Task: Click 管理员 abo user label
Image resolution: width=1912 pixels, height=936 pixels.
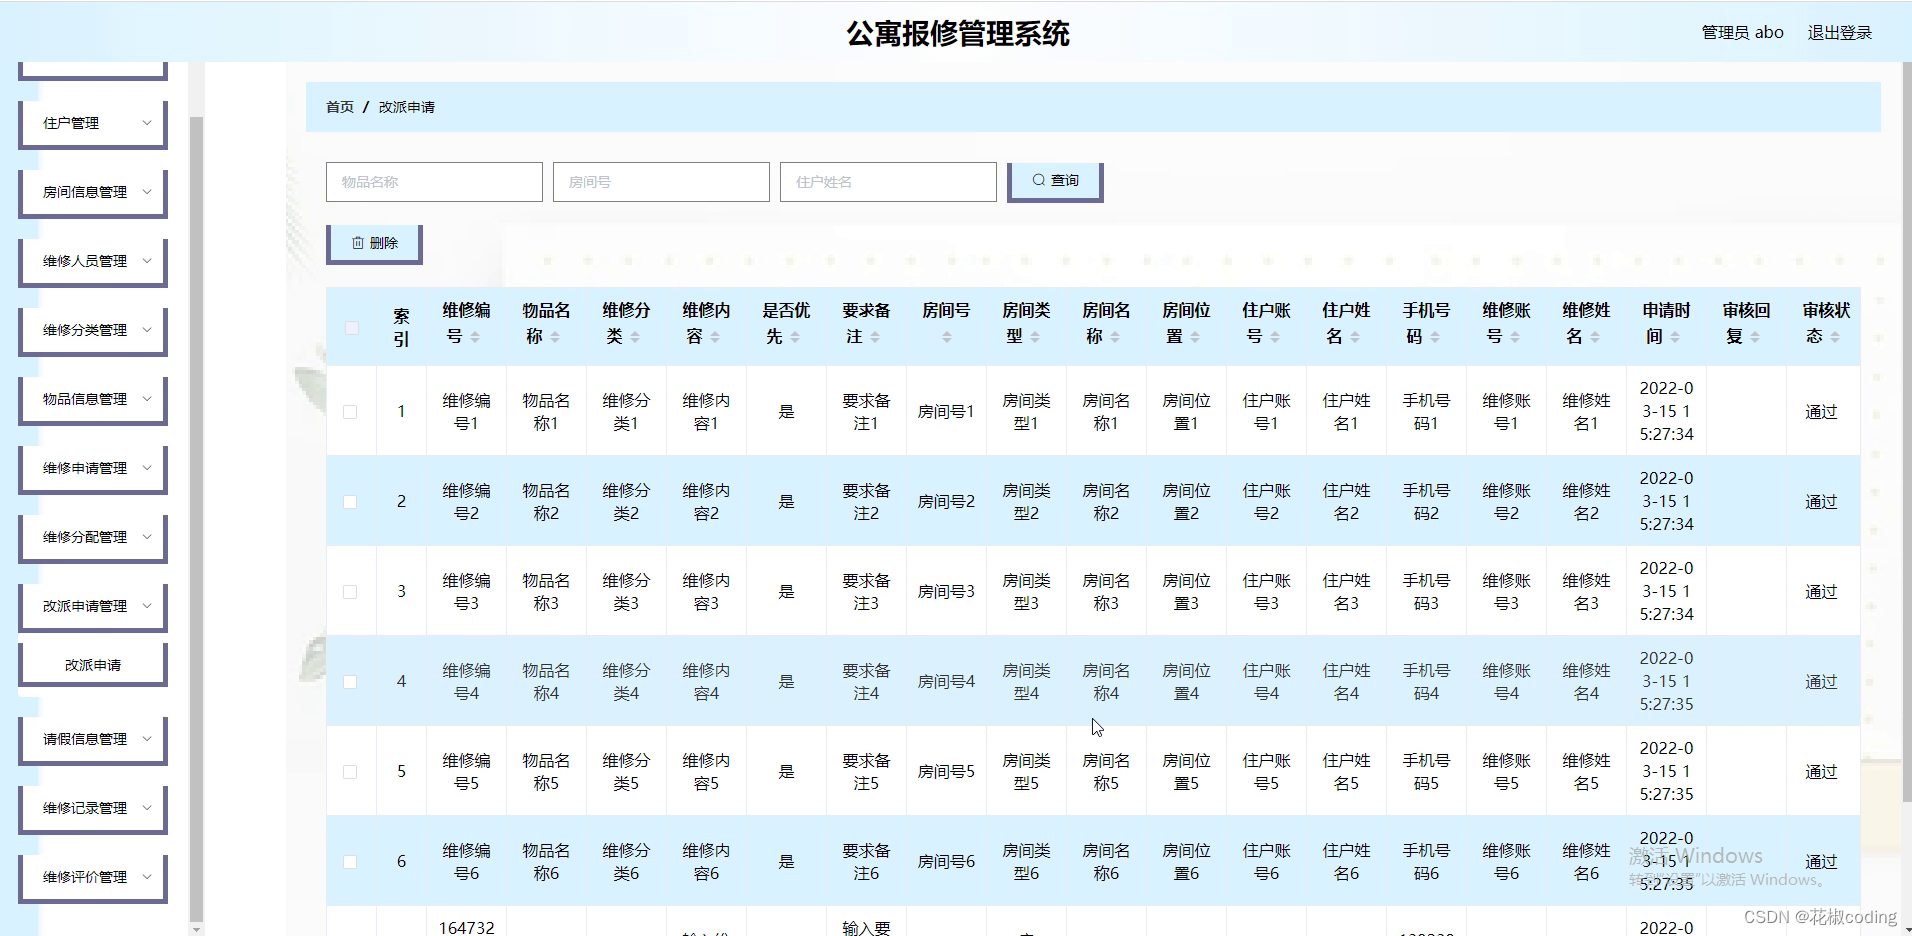Action: [x=1742, y=32]
